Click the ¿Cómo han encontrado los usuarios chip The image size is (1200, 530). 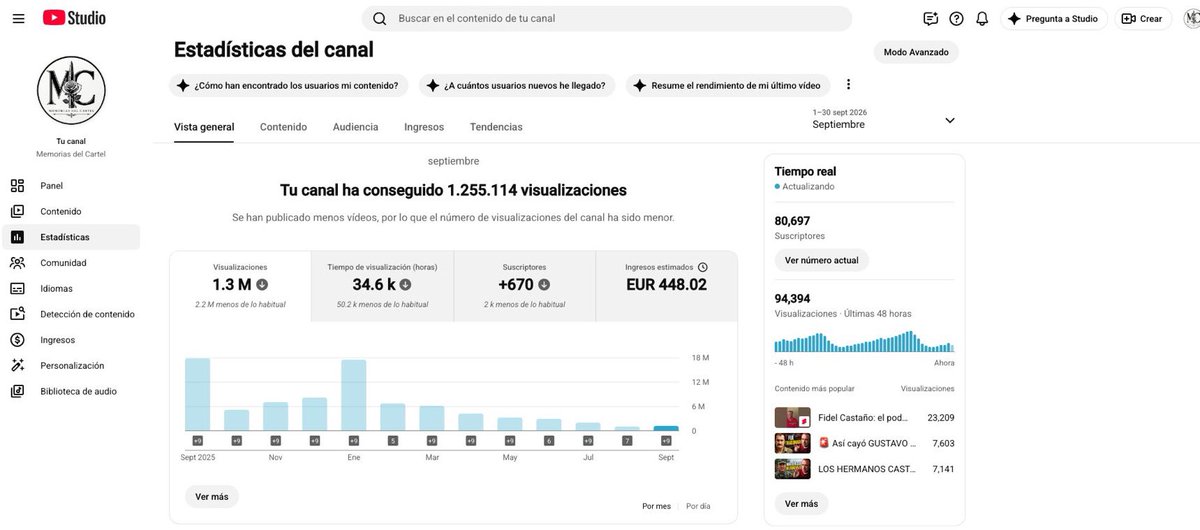point(289,85)
